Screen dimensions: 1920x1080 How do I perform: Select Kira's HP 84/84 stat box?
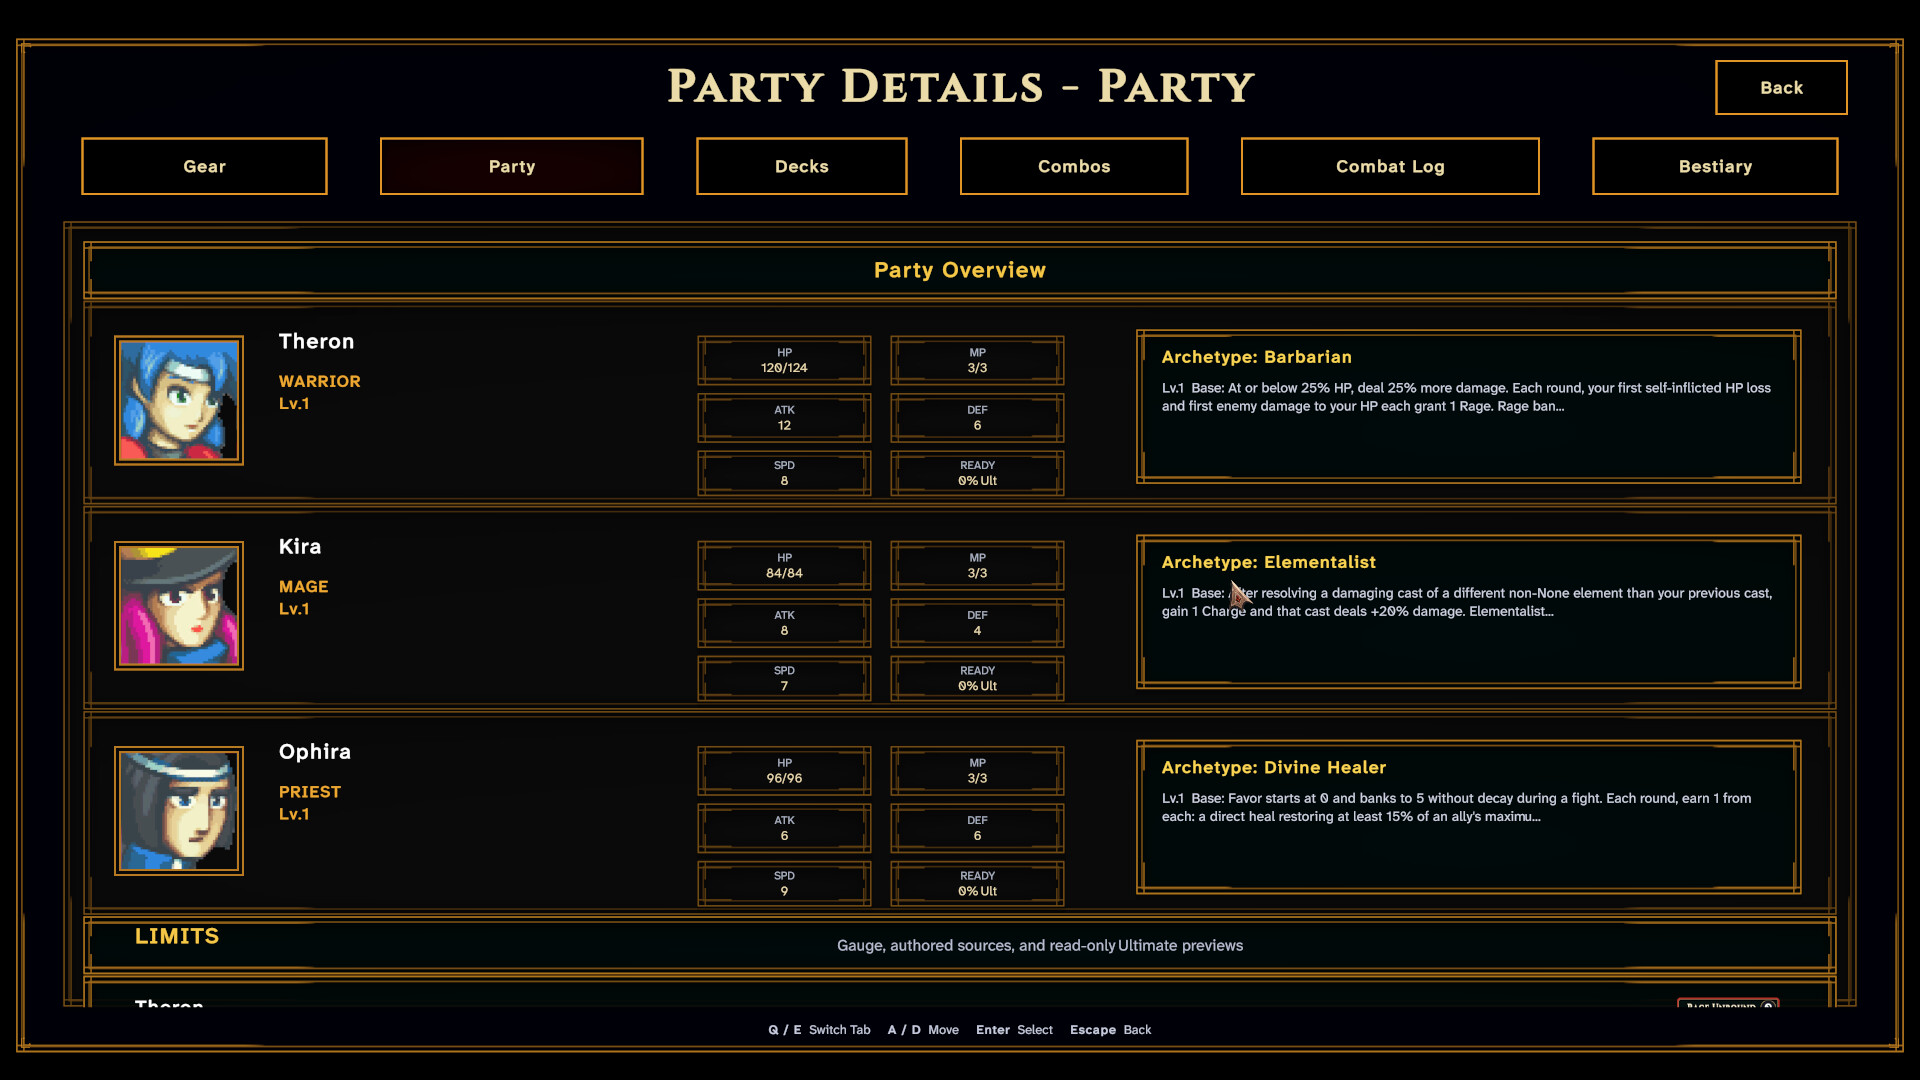point(784,565)
